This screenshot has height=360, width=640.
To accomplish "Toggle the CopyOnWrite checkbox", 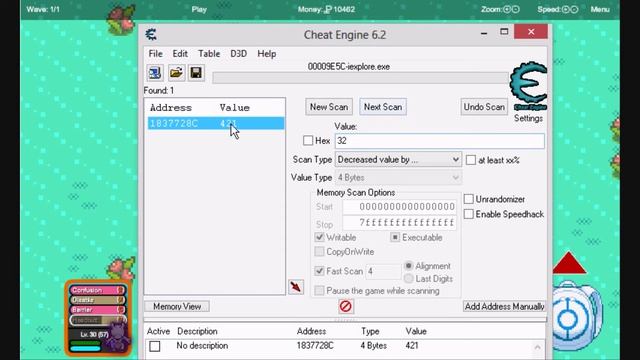I will click(x=319, y=251).
